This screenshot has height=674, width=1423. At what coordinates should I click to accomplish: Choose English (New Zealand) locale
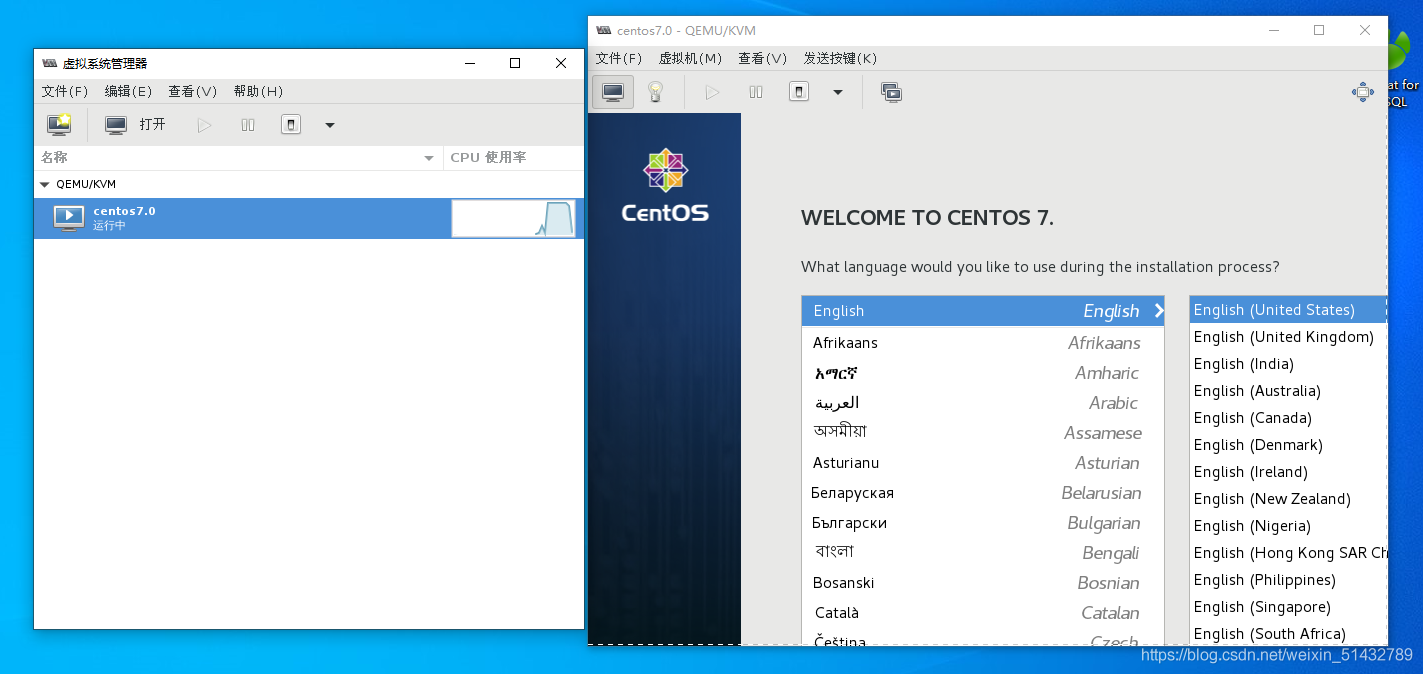(1288, 499)
